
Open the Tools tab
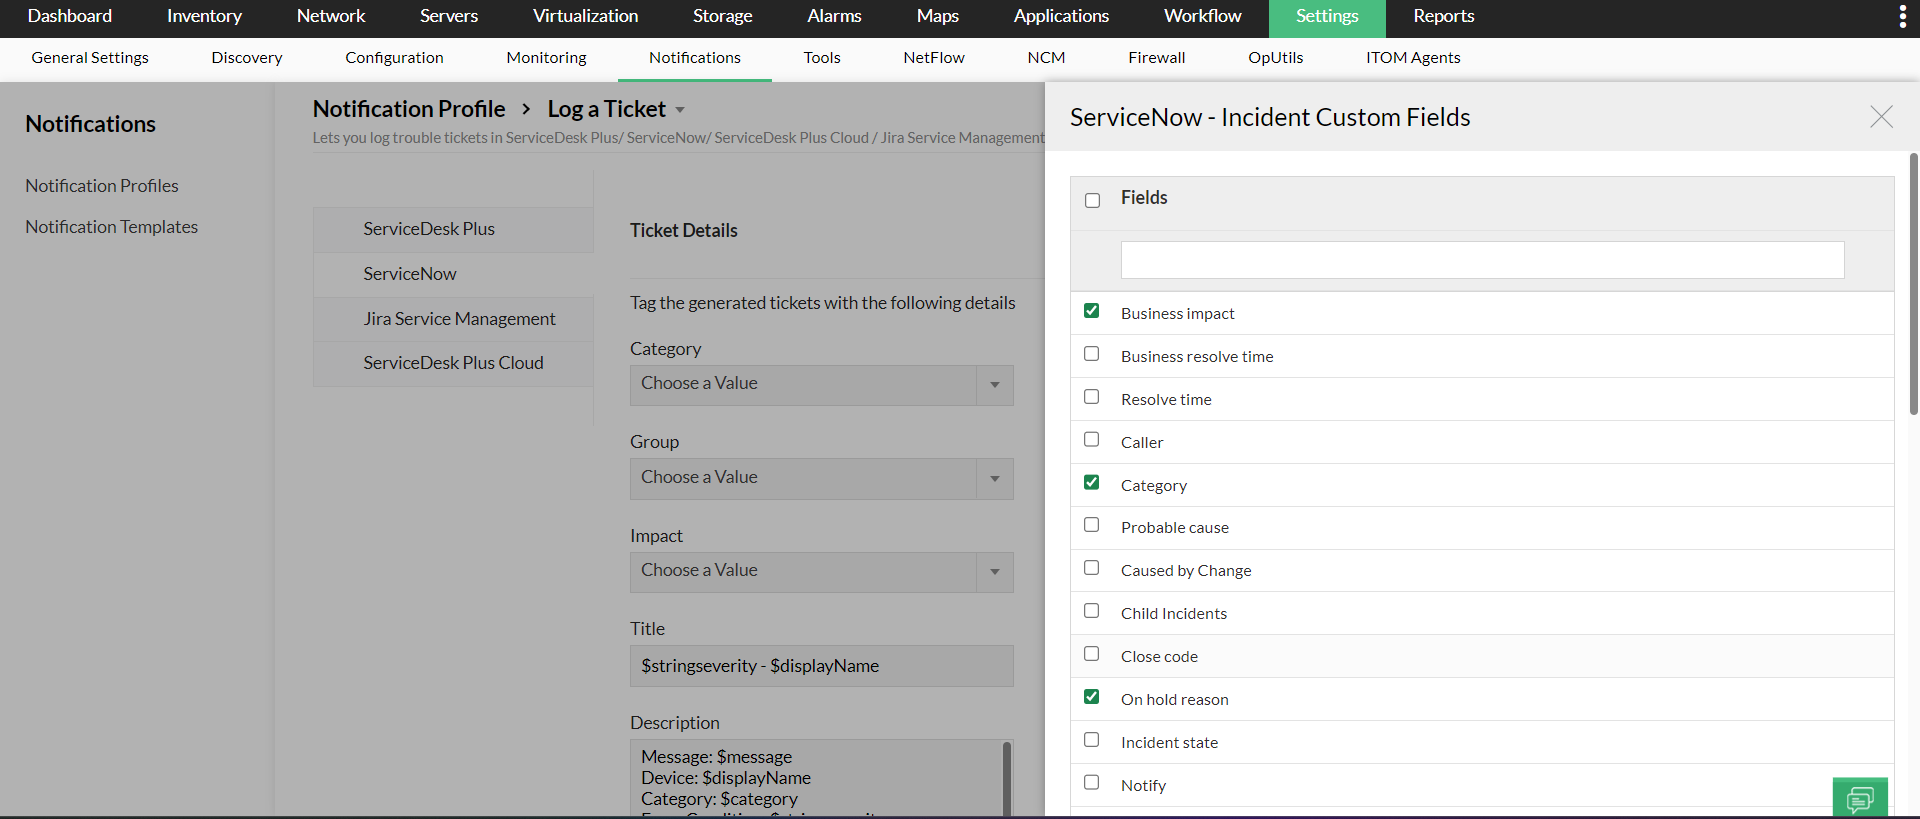click(822, 58)
